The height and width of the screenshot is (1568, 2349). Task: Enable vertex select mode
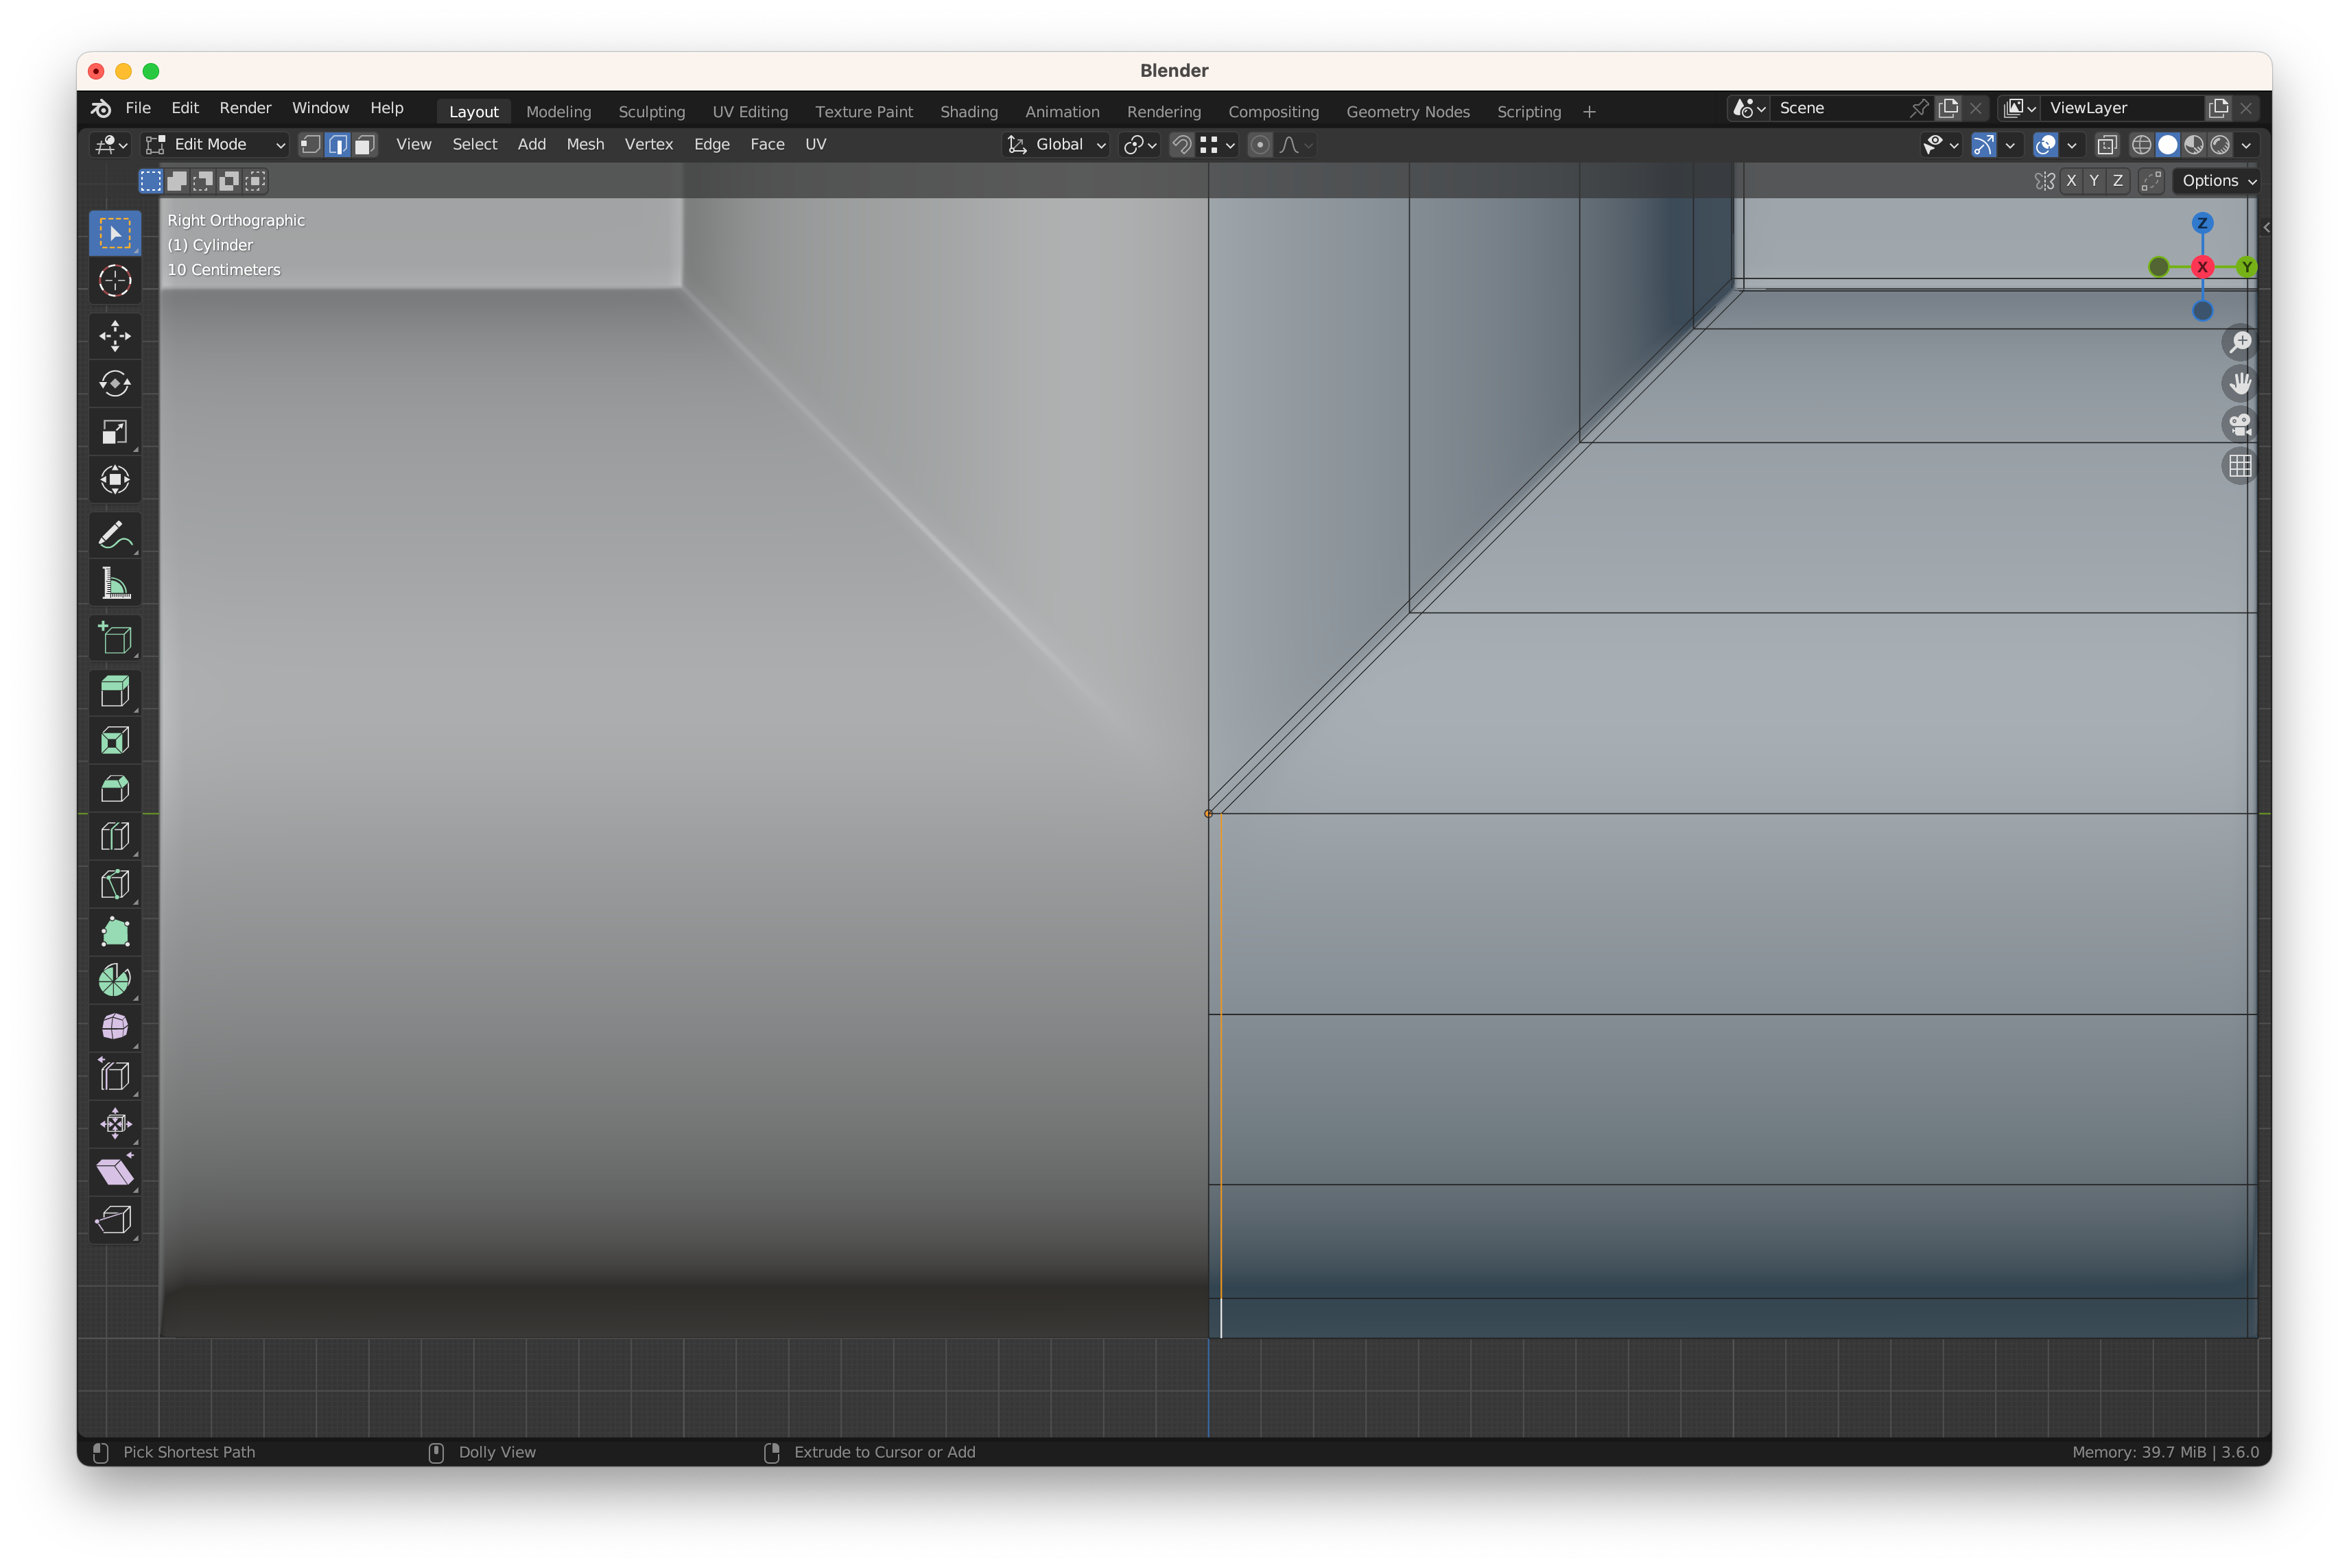tap(311, 145)
